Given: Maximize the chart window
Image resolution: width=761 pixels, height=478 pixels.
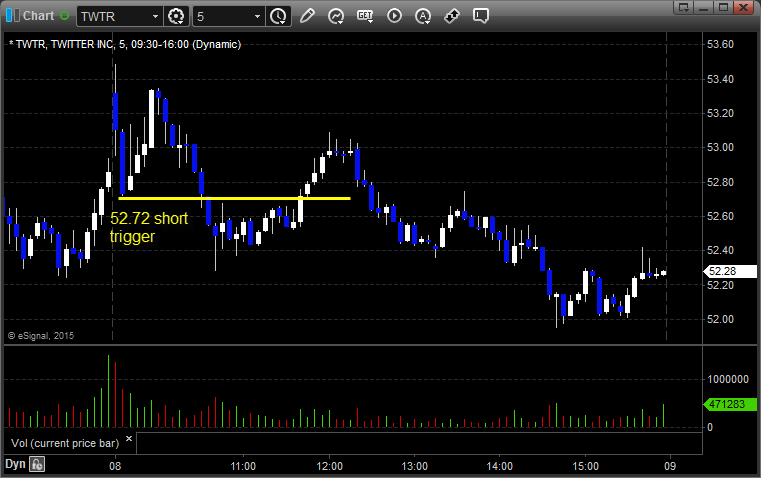Looking at the screenshot, I should click(723, 7).
